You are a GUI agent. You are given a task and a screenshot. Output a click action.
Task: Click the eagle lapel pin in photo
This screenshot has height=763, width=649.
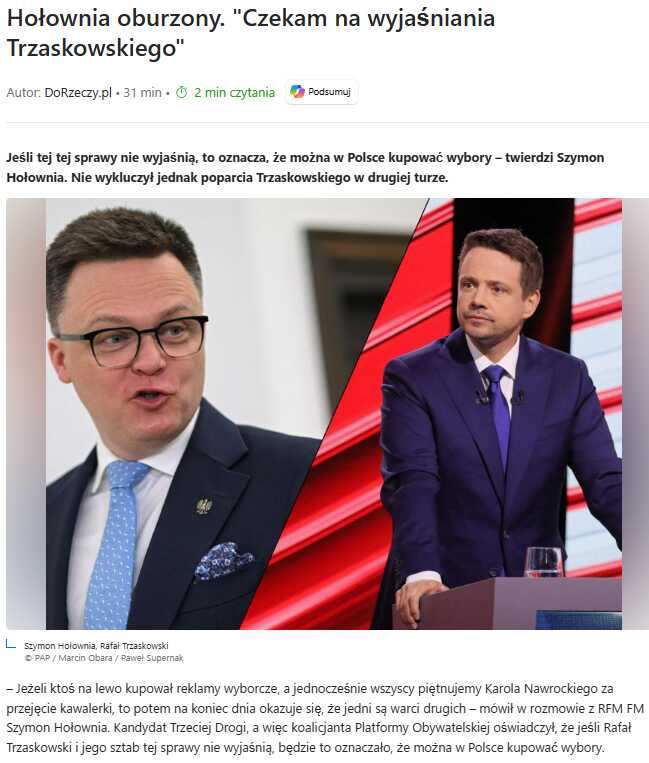(204, 506)
